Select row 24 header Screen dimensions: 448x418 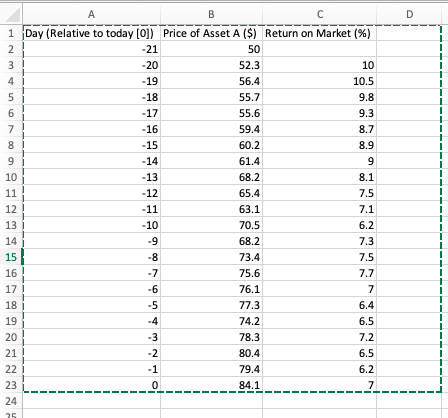coord(11,401)
